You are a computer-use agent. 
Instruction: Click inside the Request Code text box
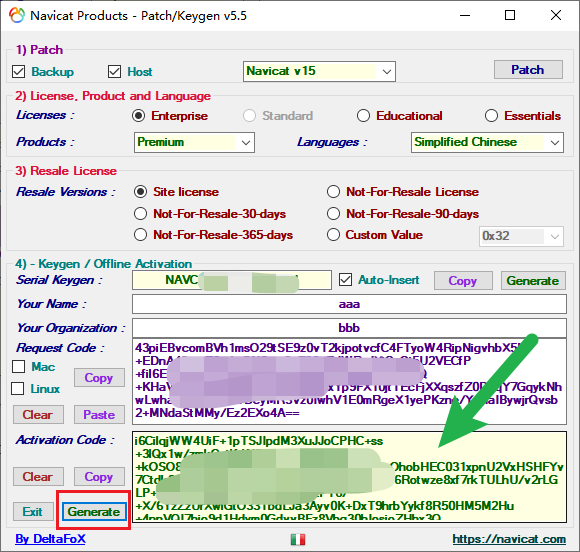point(349,381)
